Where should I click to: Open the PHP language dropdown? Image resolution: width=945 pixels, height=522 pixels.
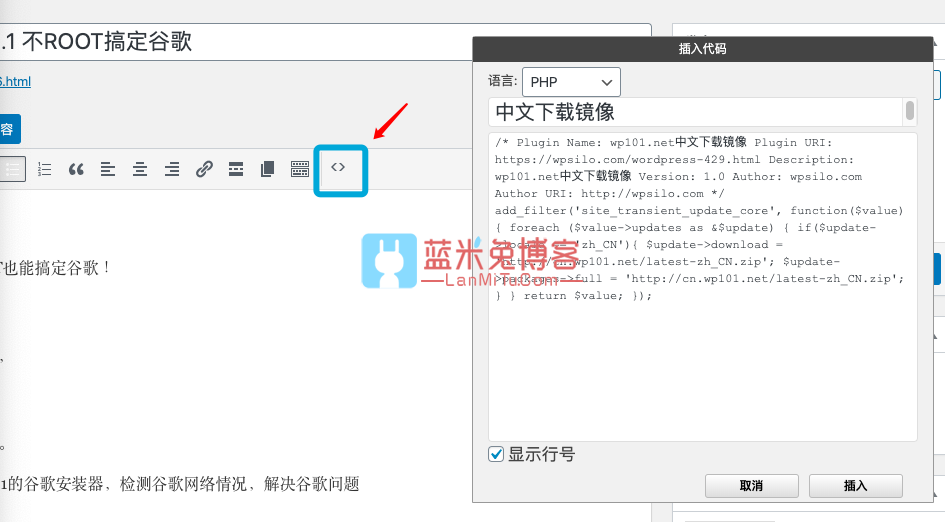(571, 82)
